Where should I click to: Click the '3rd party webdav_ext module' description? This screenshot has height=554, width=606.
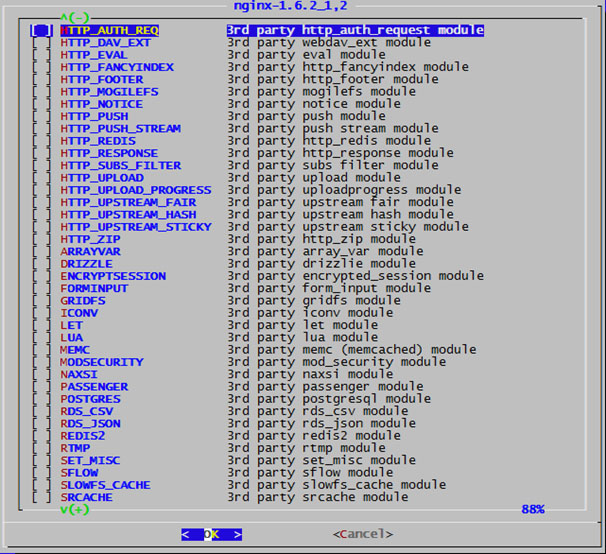click(x=329, y=43)
